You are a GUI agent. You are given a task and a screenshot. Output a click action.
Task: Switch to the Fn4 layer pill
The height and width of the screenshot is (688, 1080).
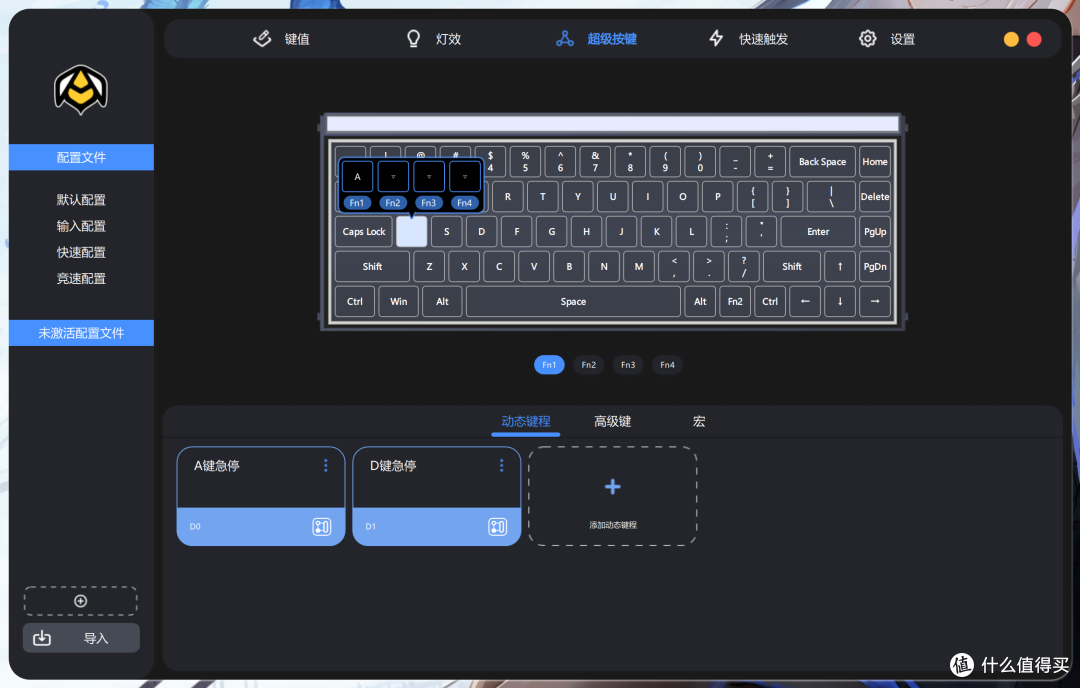pyautogui.click(x=667, y=364)
